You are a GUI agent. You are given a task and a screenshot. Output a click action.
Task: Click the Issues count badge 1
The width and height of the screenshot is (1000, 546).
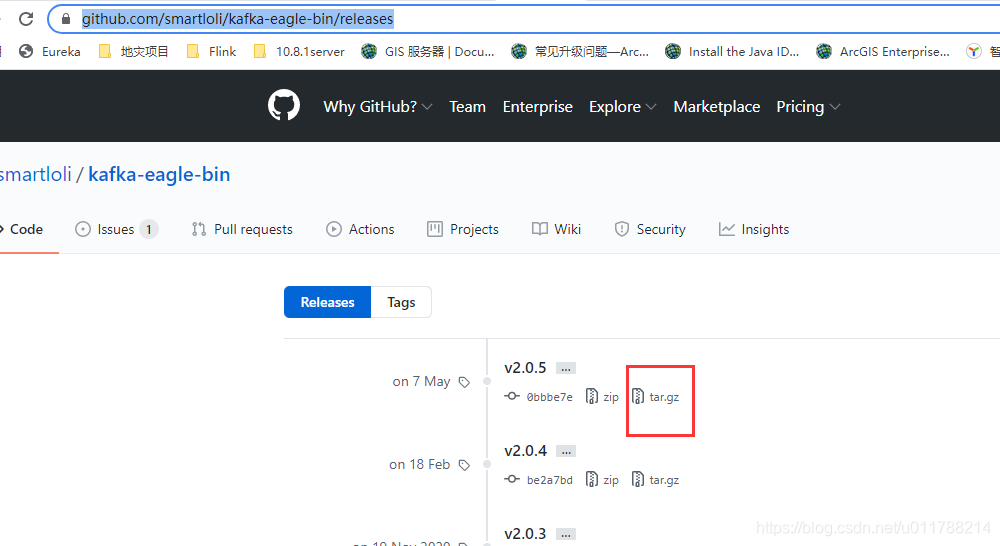click(149, 229)
